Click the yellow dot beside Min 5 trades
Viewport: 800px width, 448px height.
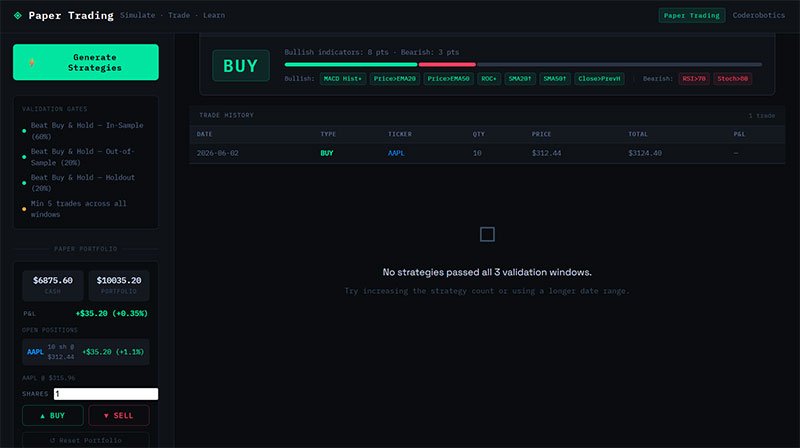click(24, 209)
